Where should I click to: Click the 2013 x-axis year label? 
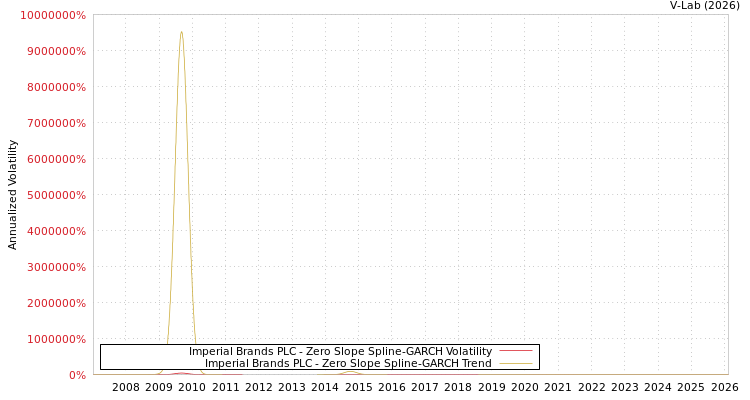[x=292, y=388]
